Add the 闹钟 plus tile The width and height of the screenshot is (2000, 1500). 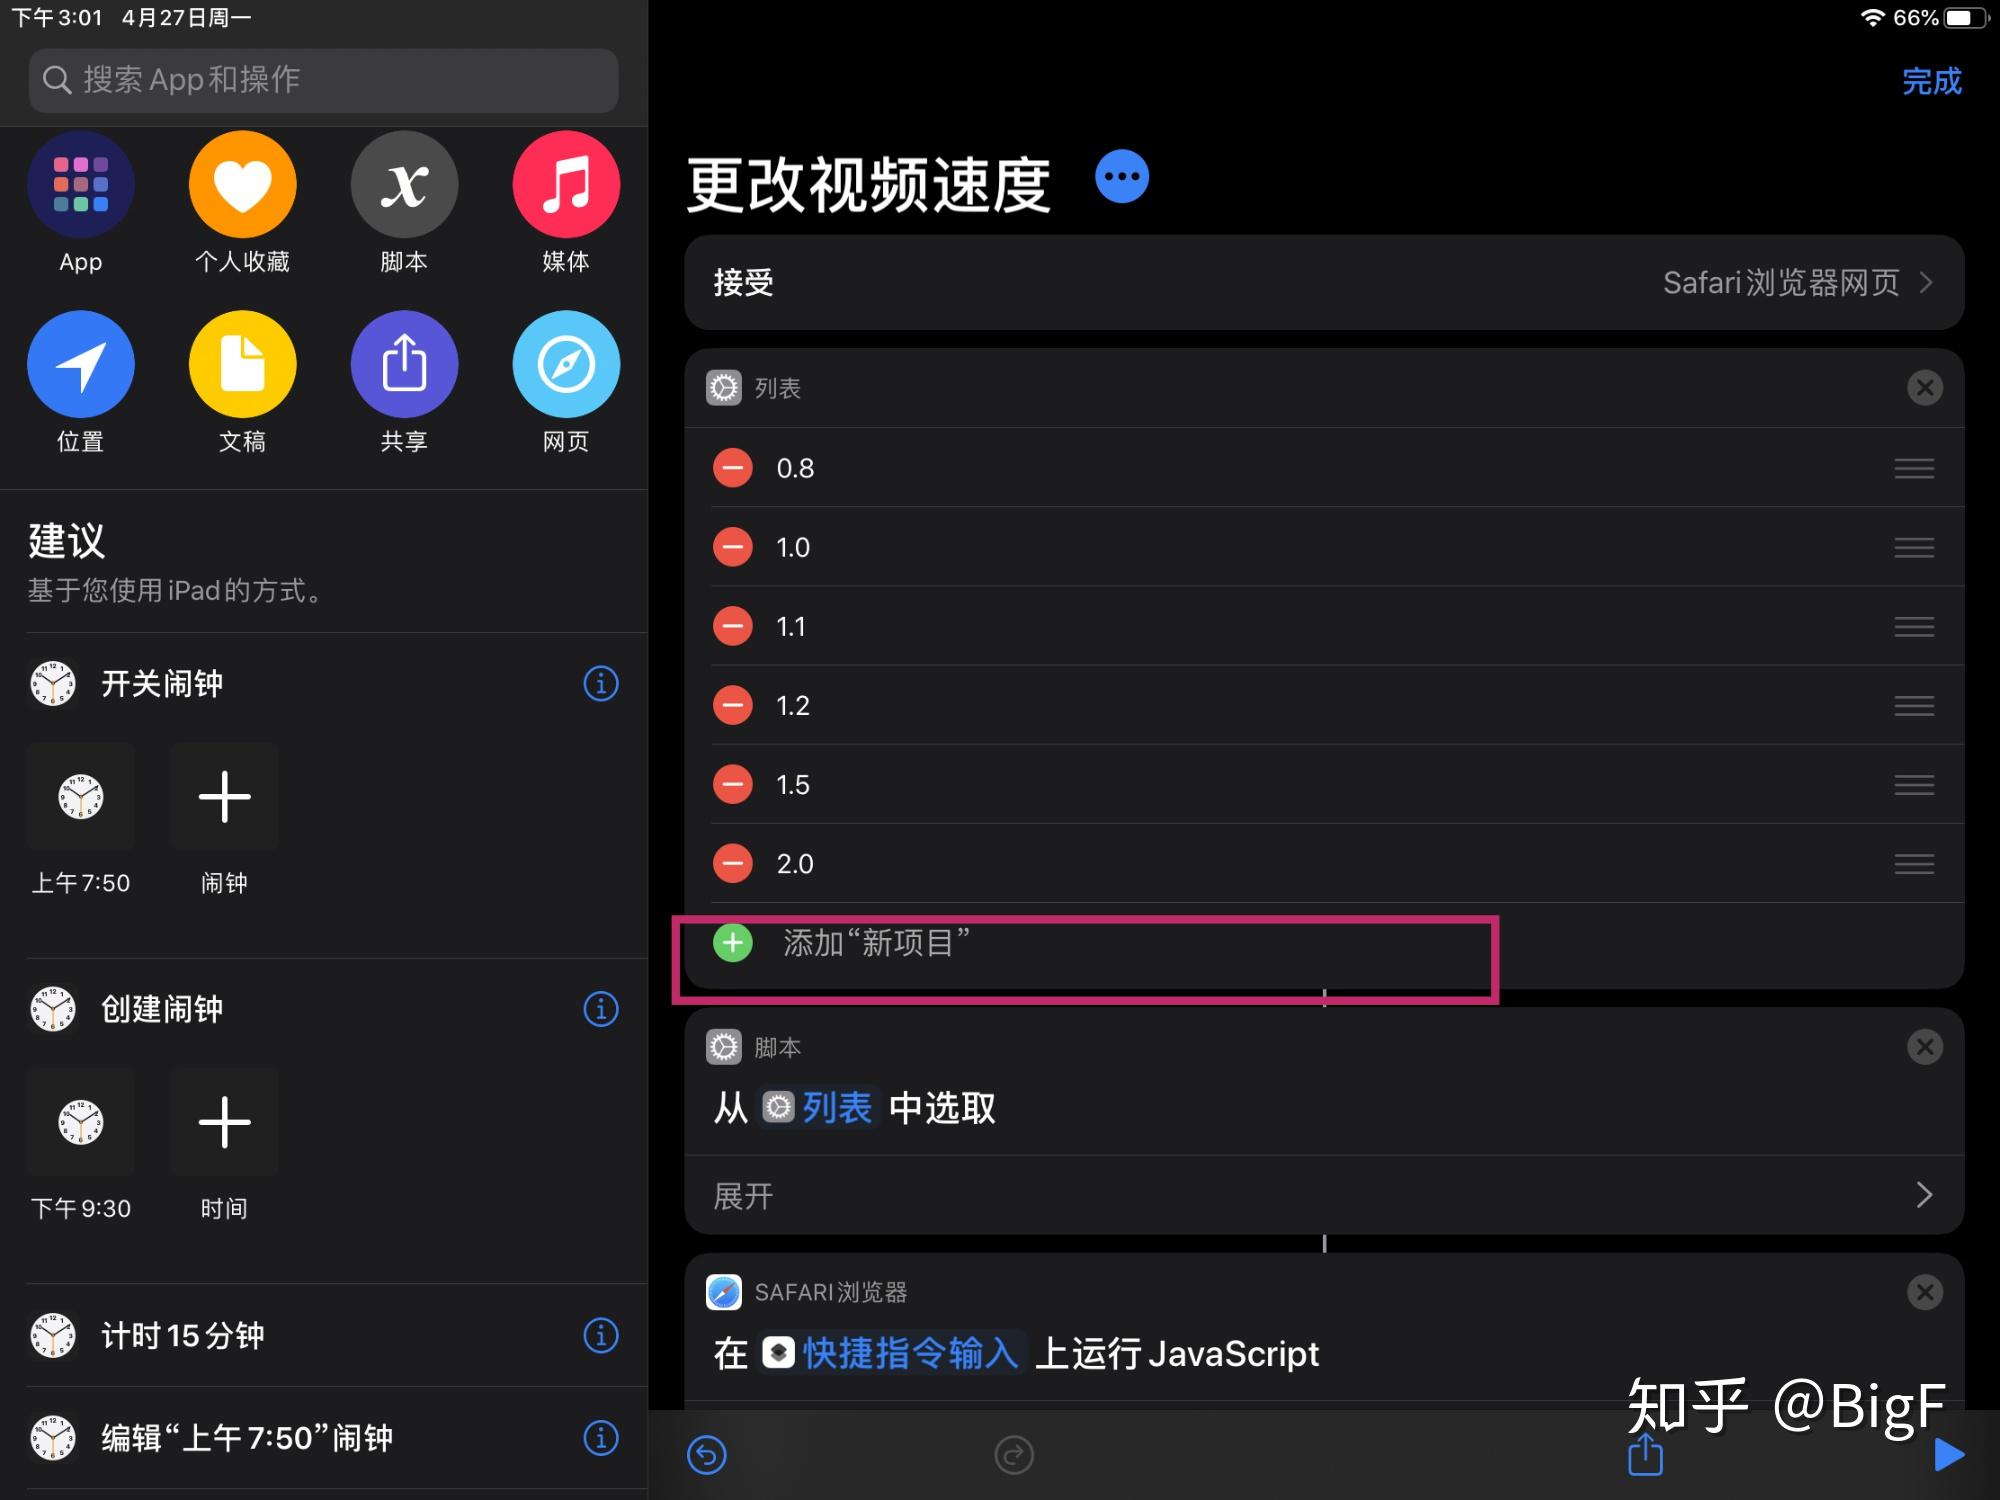tap(224, 797)
